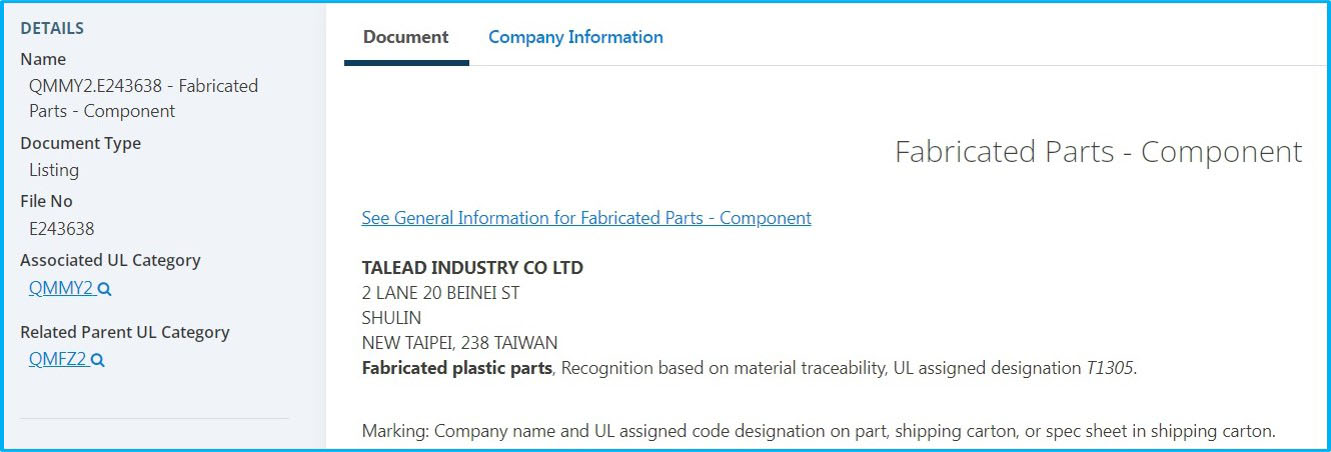Click the file number E243638 value
The width and height of the screenshot is (1331, 452).
[62, 229]
